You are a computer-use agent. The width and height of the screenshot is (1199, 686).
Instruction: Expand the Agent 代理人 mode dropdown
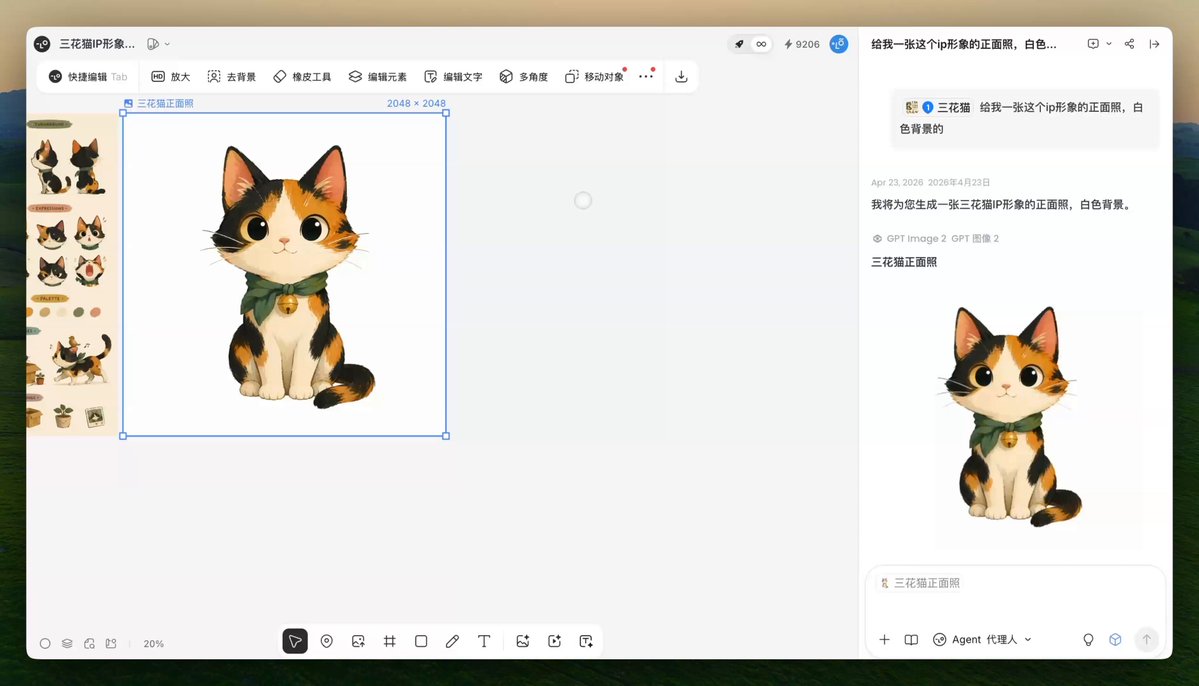[983, 639]
